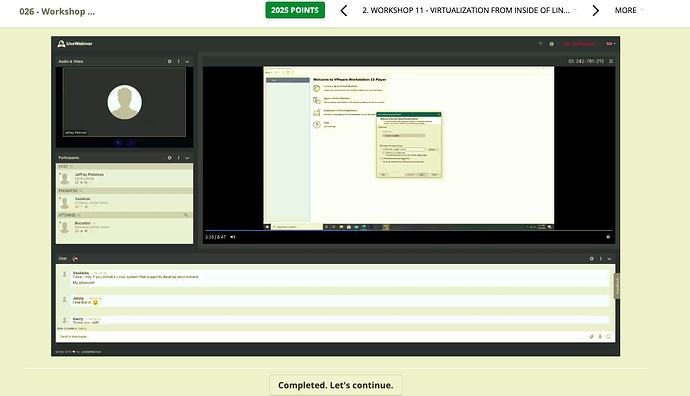Open the emoji picker in chat input
Image resolution: width=690 pixels, height=396 pixels.
(609, 337)
